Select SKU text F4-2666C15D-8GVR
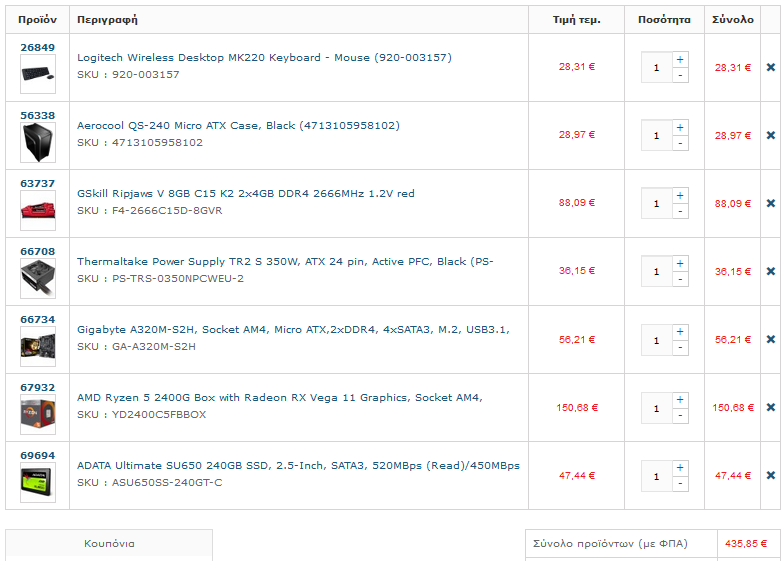The height and width of the screenshot is (561, 784). [x=167, y=210]
